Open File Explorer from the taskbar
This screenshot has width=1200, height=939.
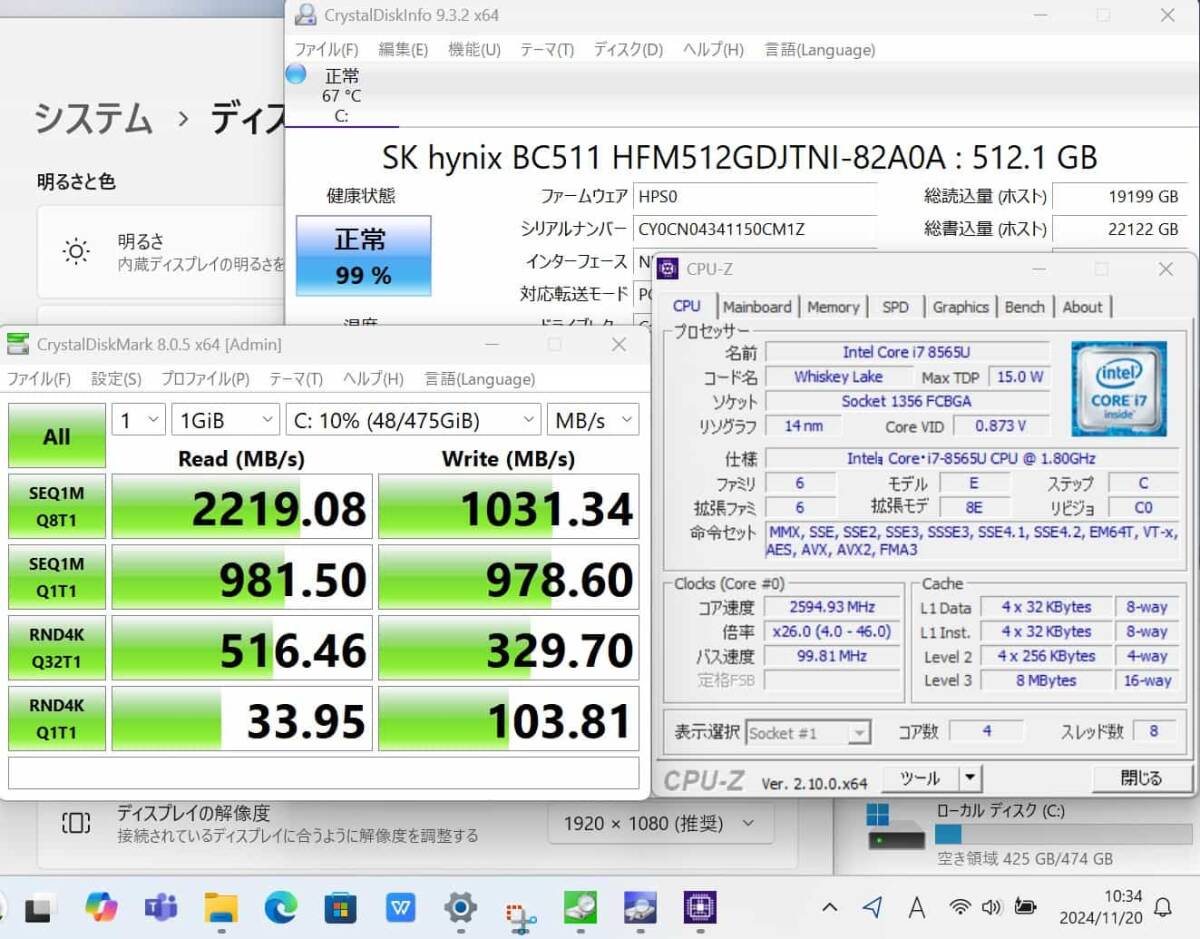pyautogui.click(x=221, y=908)
